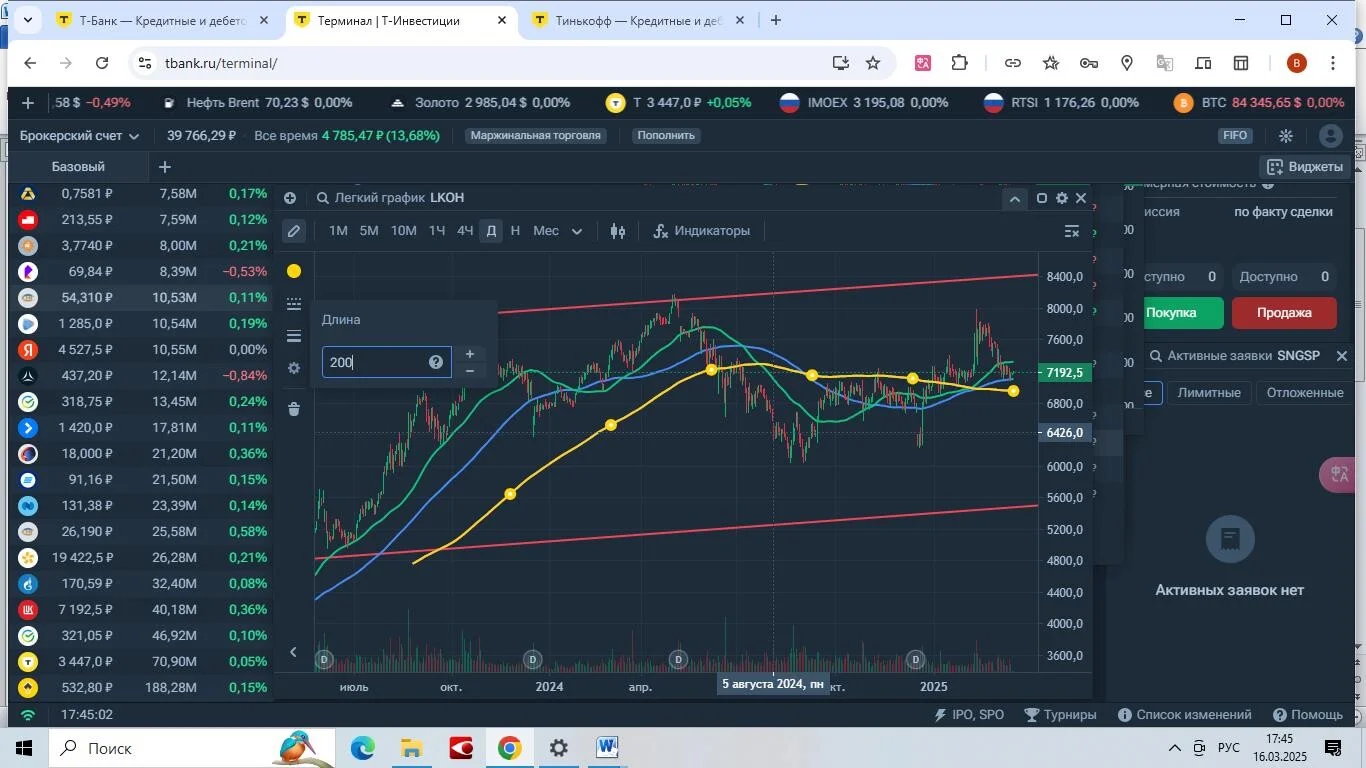The image size is (1366, 768).
Task: Select the Д daily timeframe
Action: tap(491, 231)
